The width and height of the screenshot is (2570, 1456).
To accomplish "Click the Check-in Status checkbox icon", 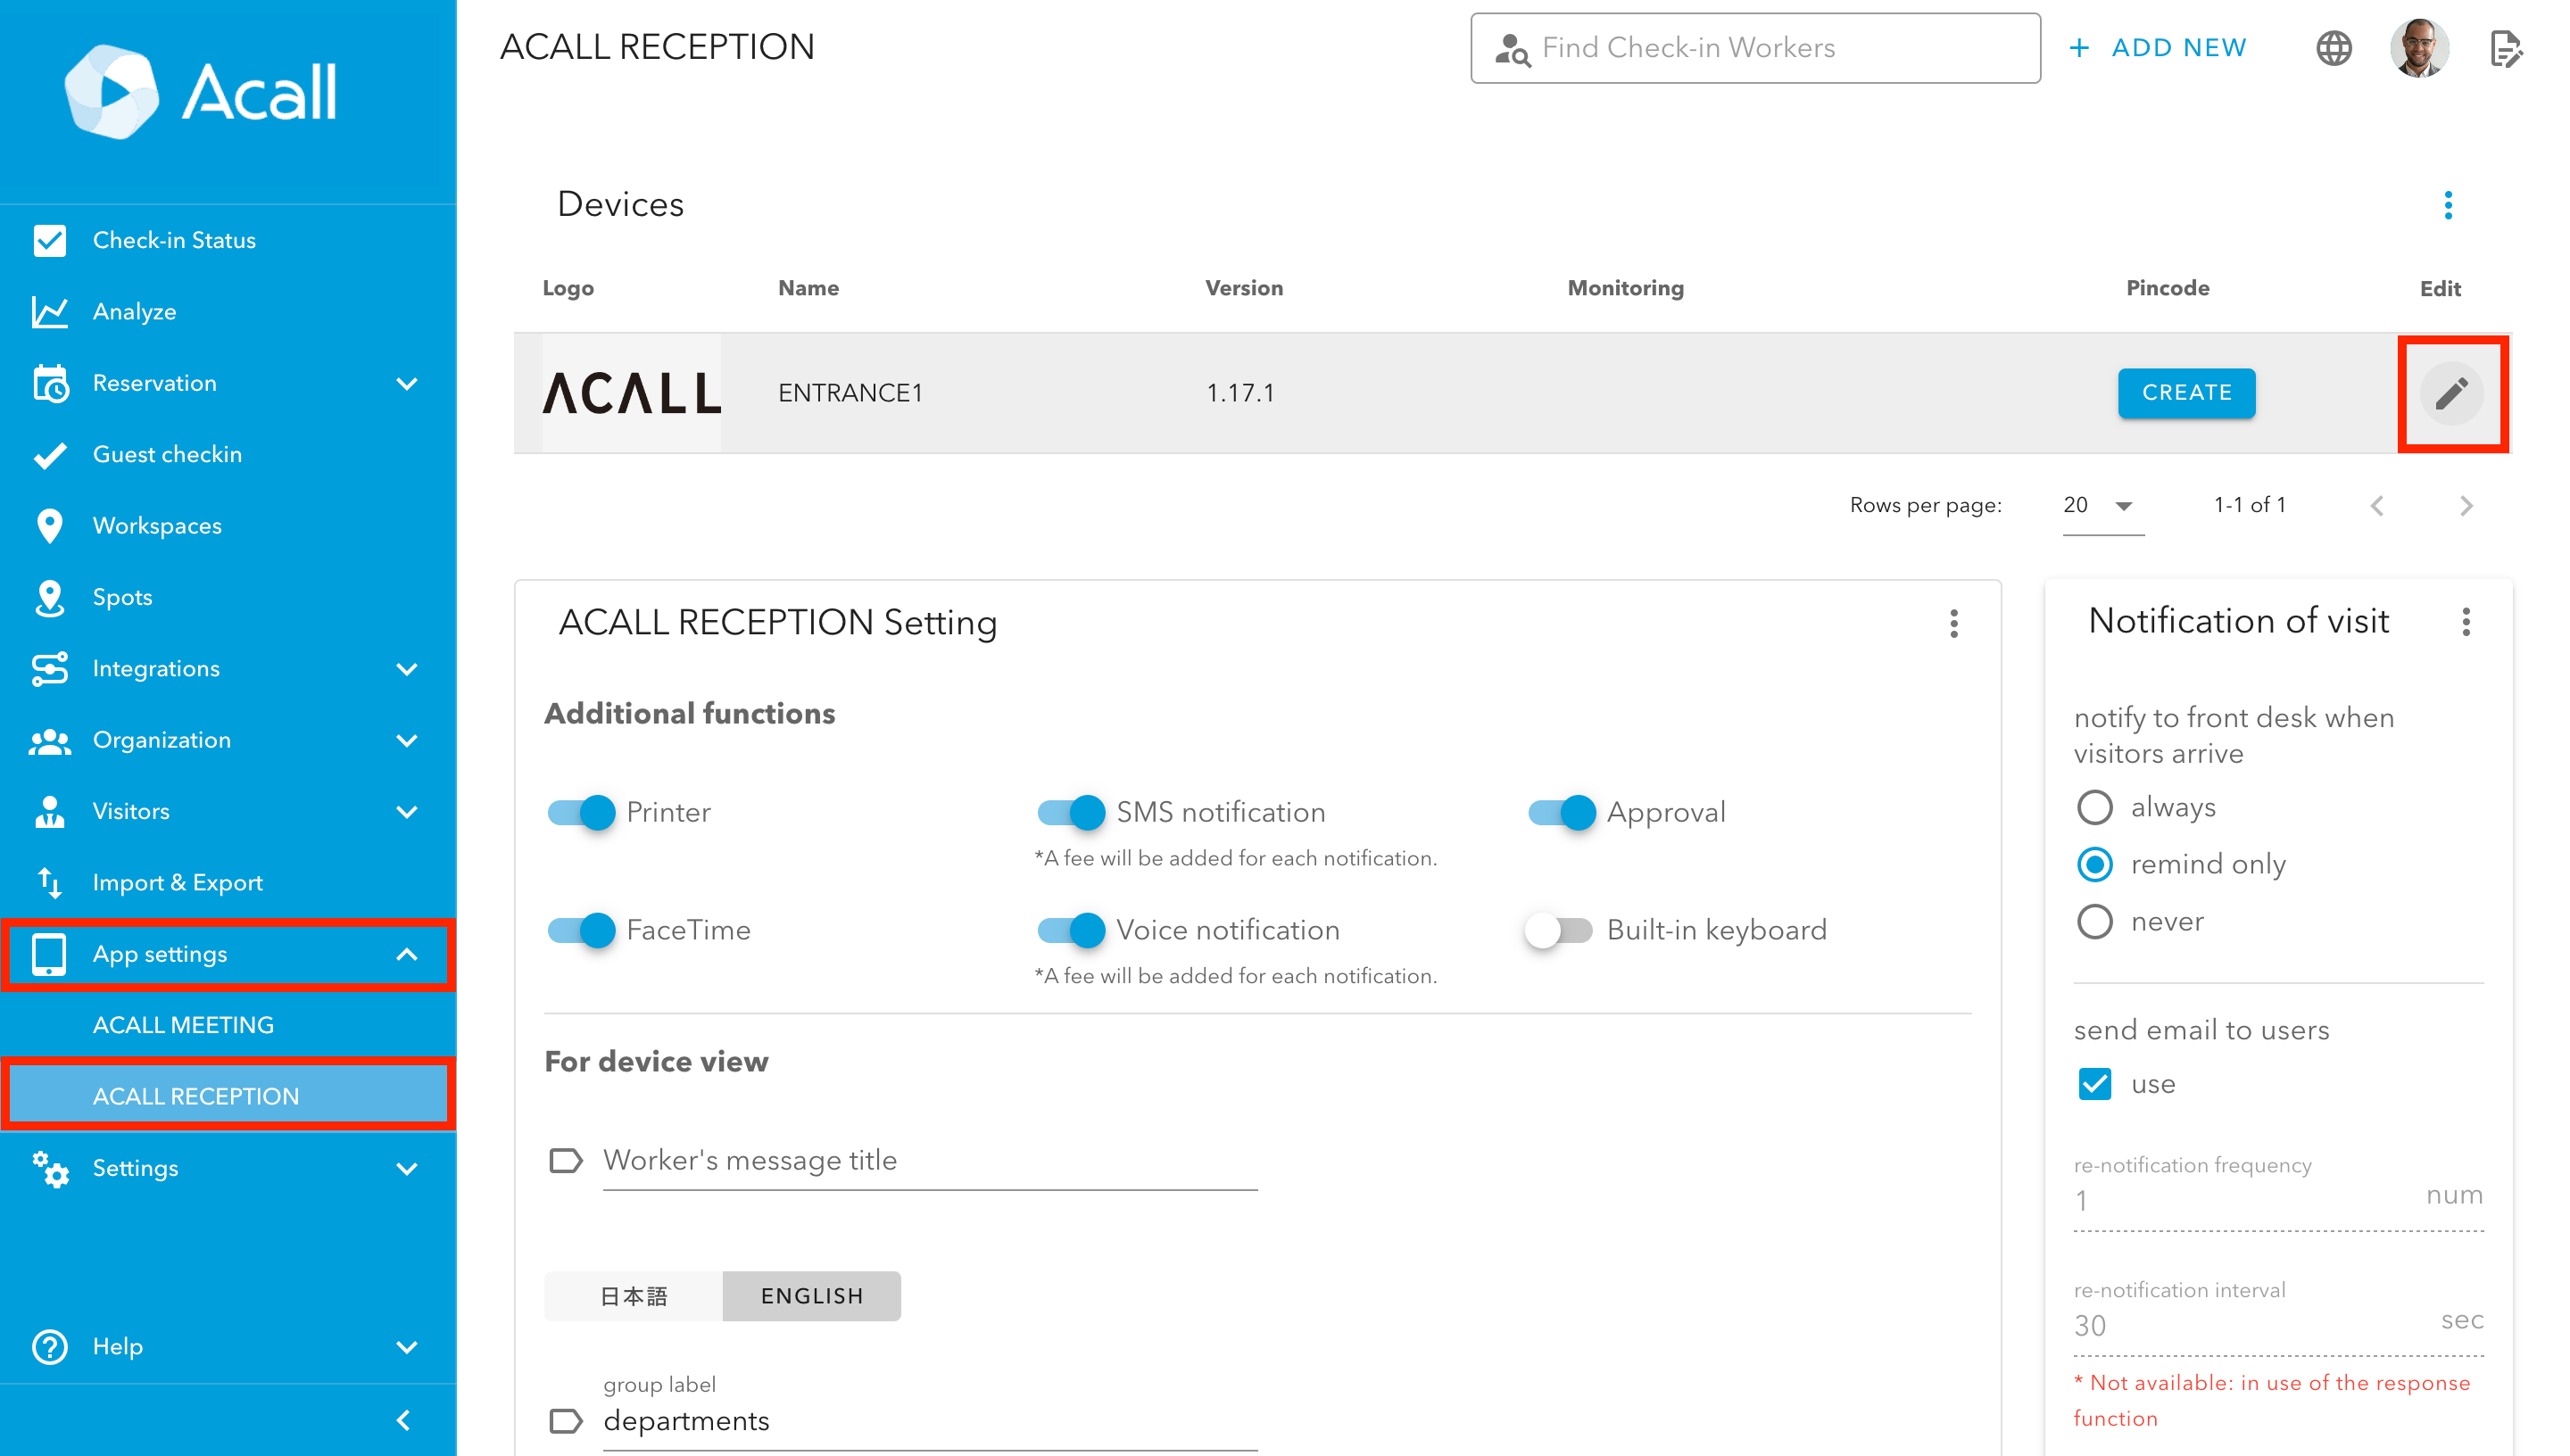I will (x=49, y=240).
